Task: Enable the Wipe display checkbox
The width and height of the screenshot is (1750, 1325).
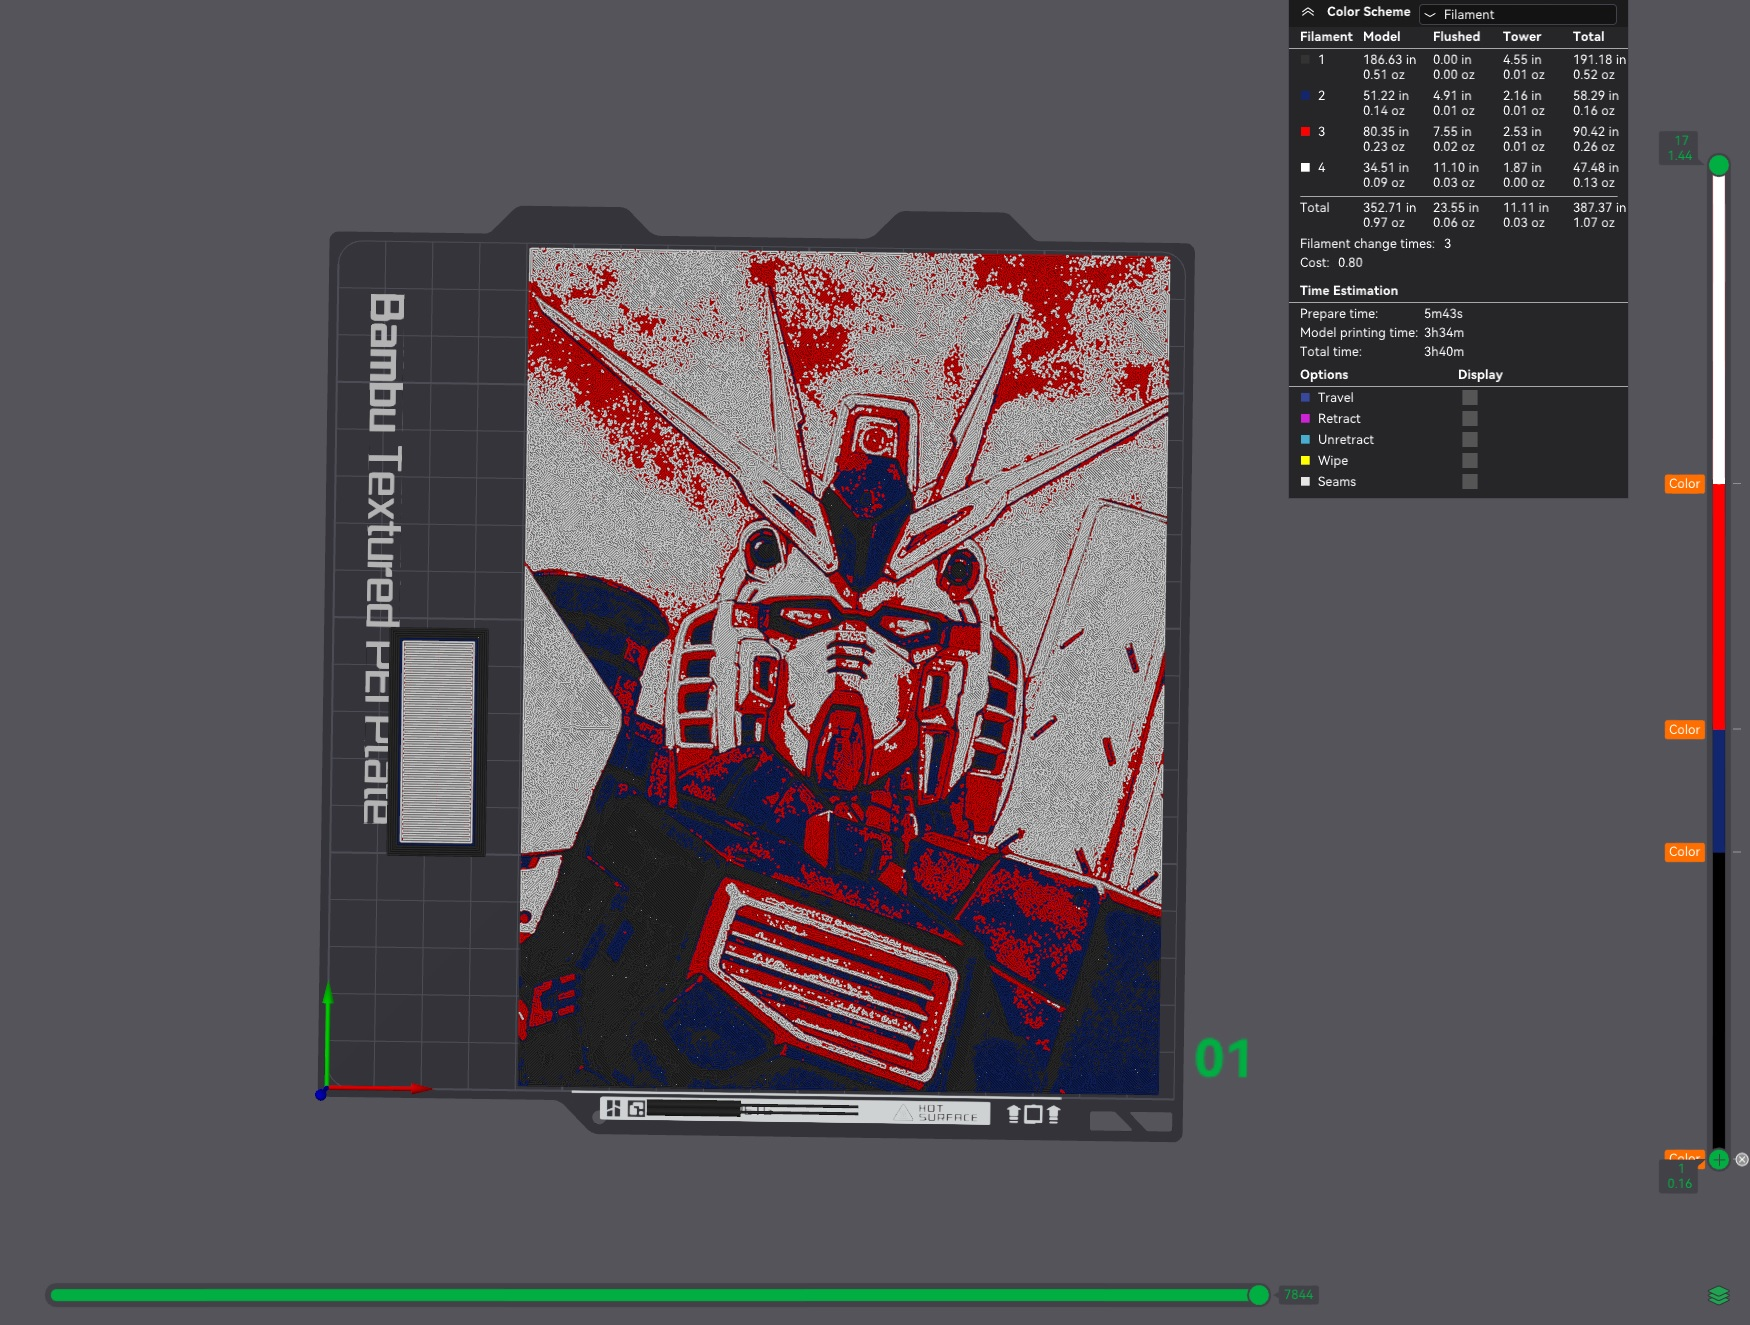Action: (x=1469, y=460)
